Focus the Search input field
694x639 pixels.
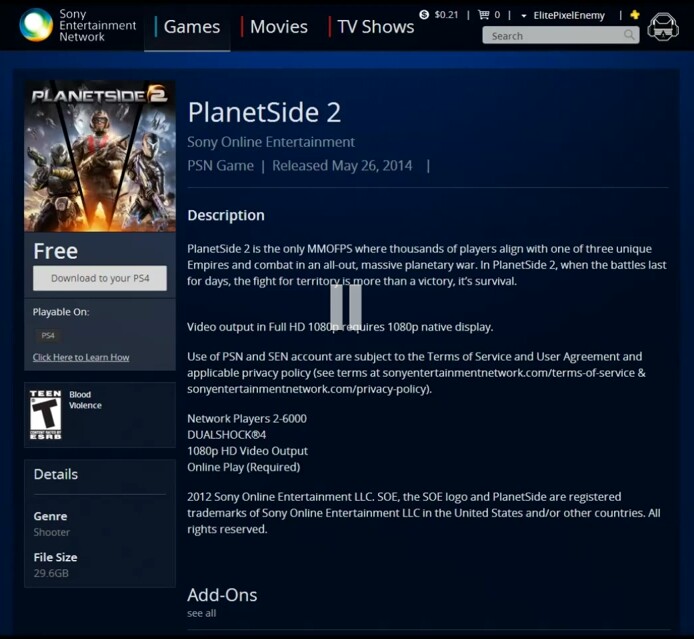click(561, 35)
